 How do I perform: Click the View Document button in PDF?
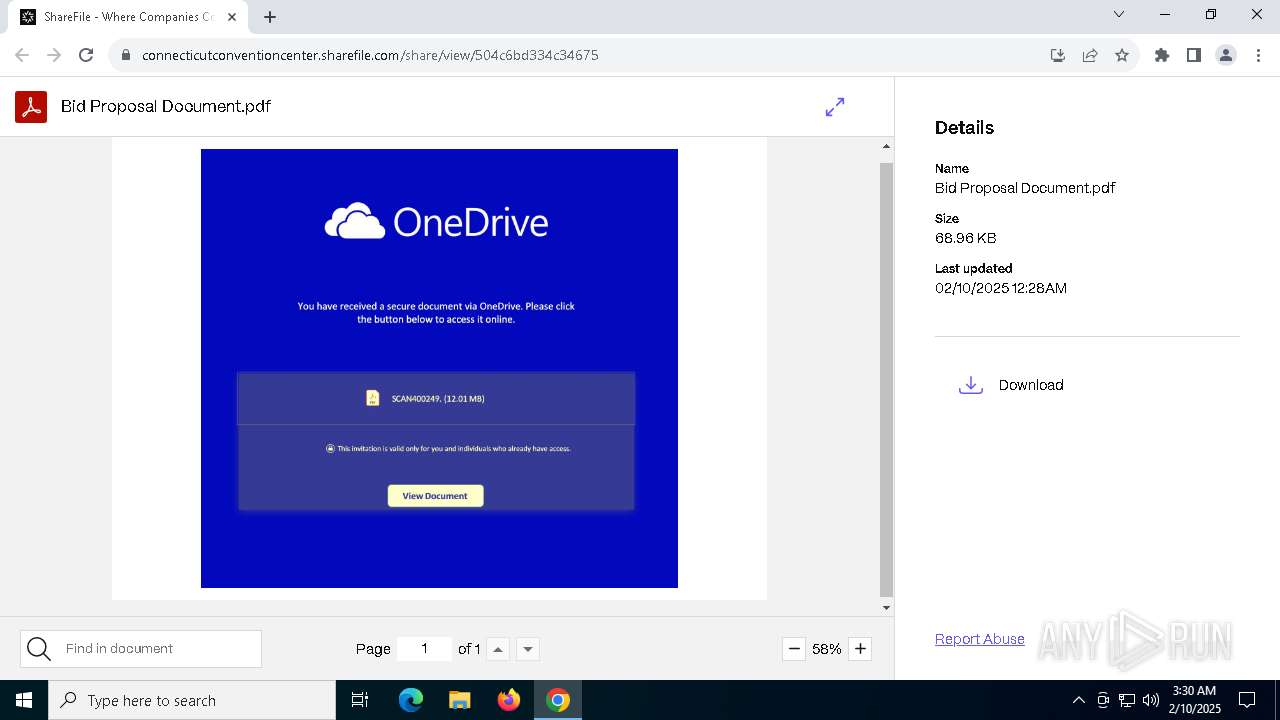435,496
